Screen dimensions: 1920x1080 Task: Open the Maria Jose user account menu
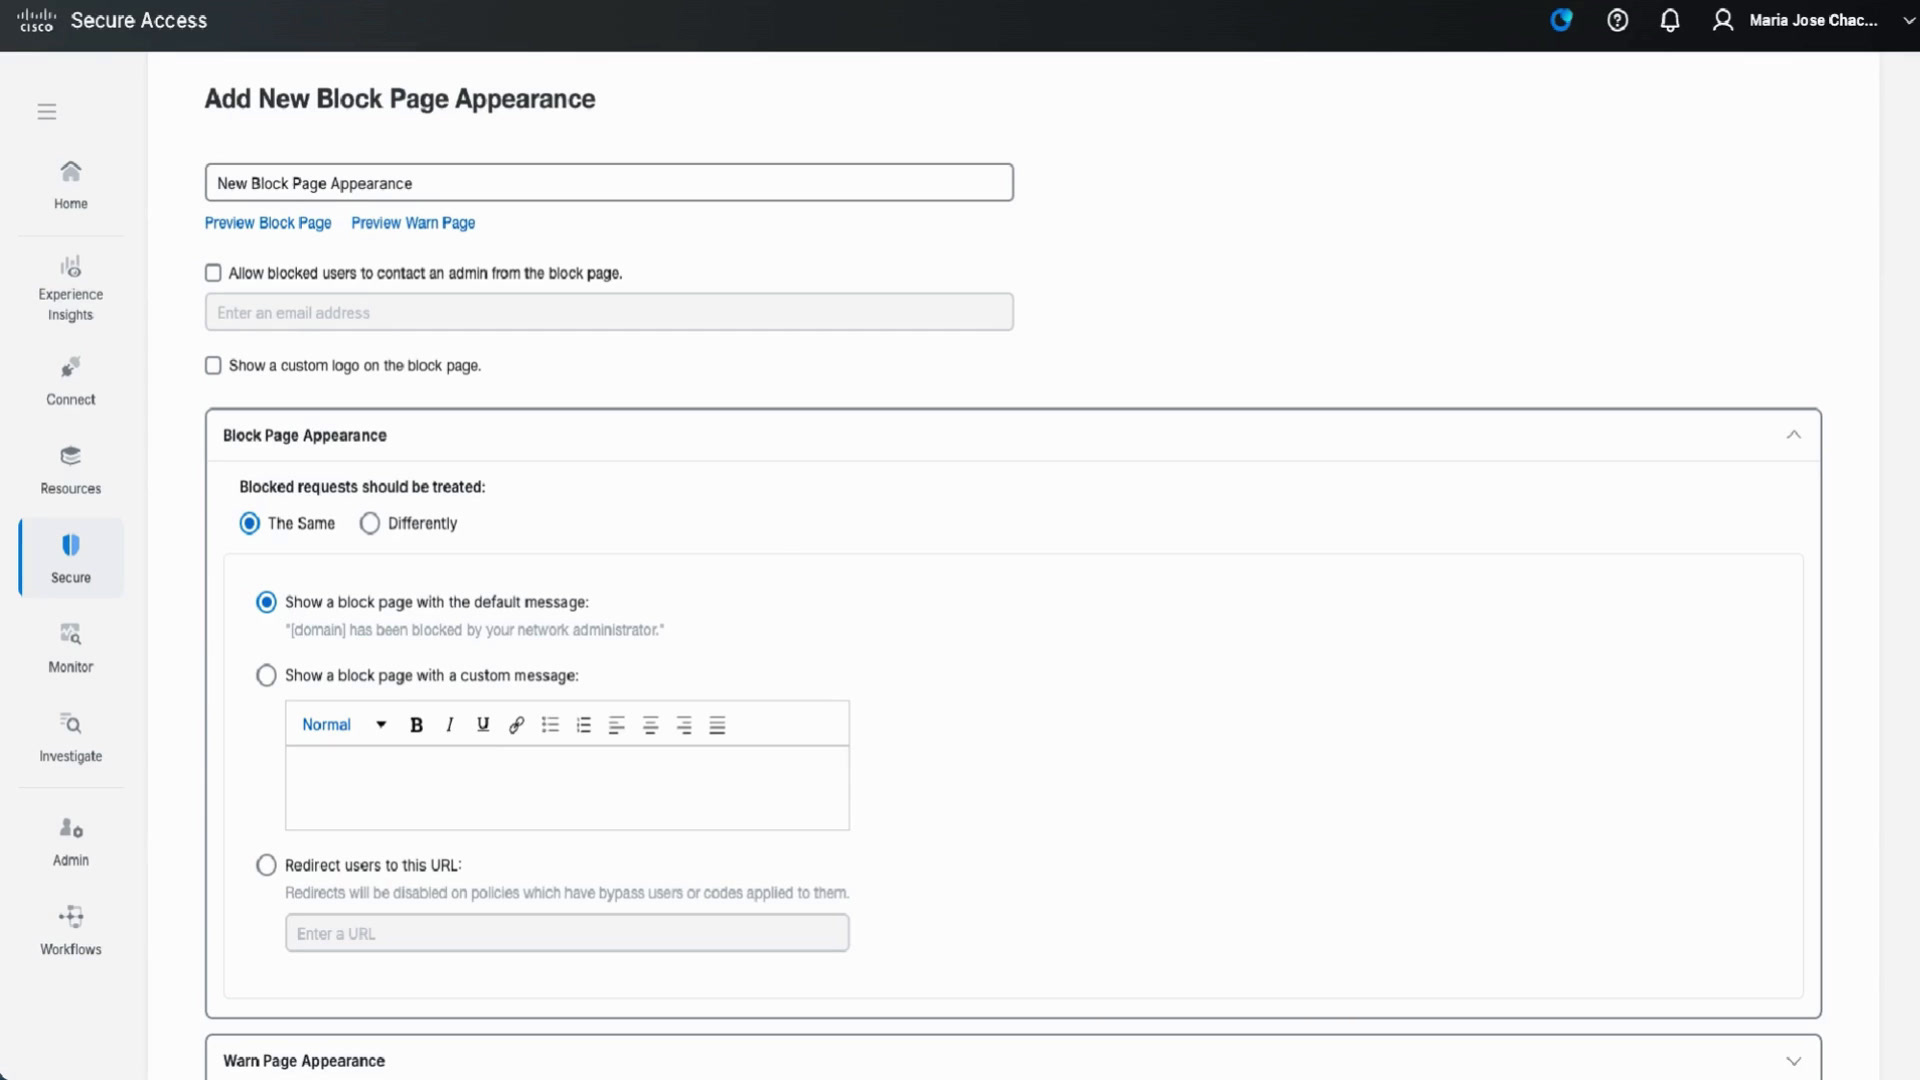[1814, 20]
